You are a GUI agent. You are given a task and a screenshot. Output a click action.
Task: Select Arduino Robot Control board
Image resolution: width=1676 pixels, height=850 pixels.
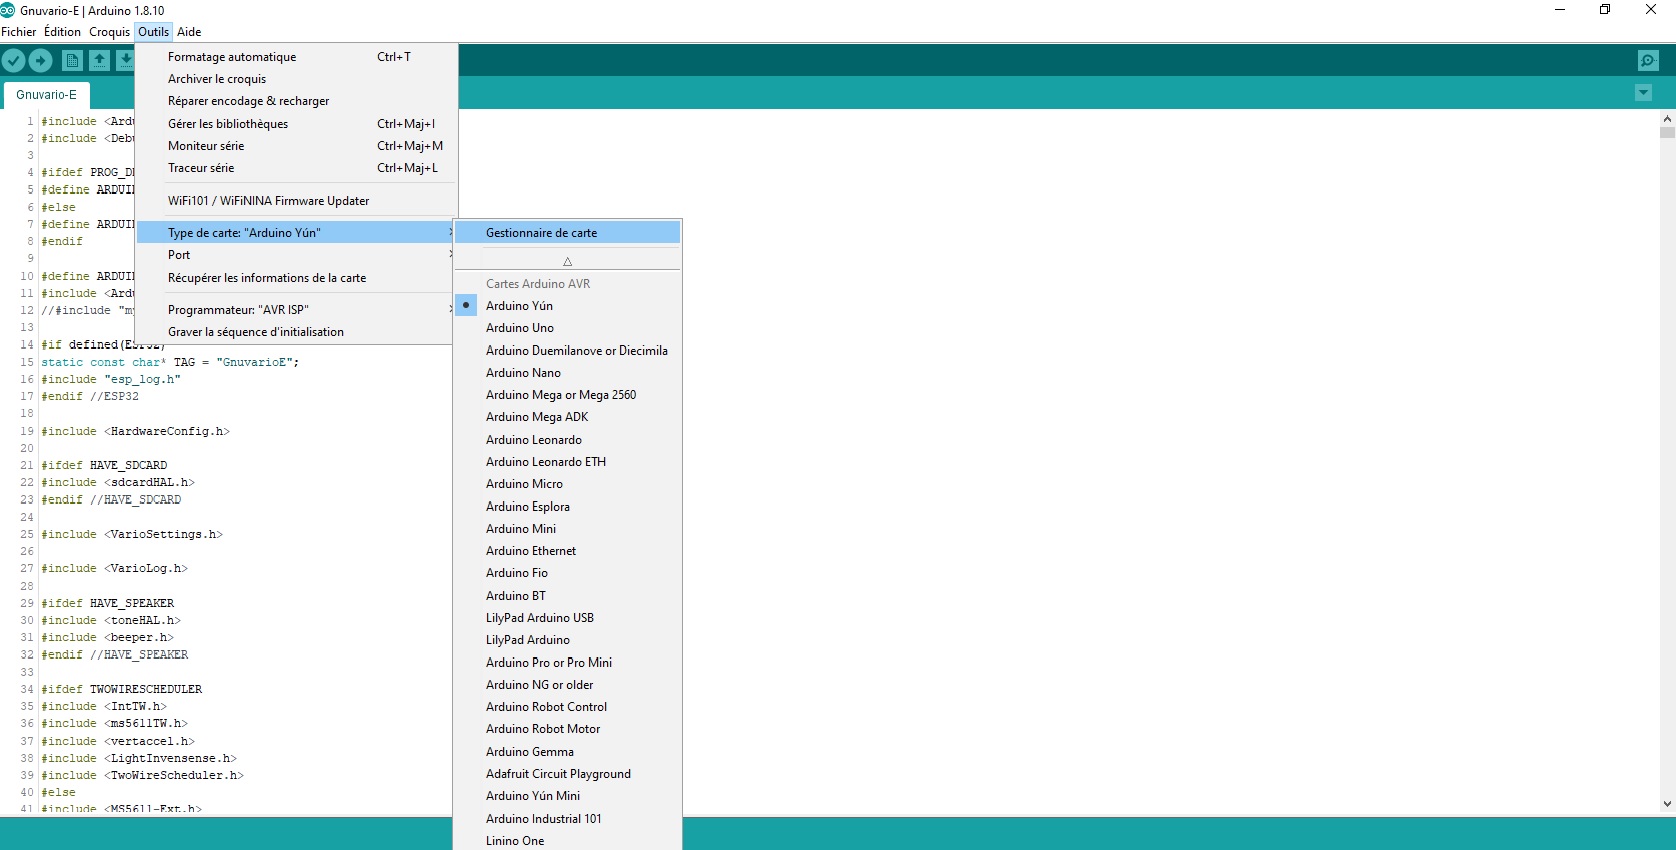tap(567, 707)
